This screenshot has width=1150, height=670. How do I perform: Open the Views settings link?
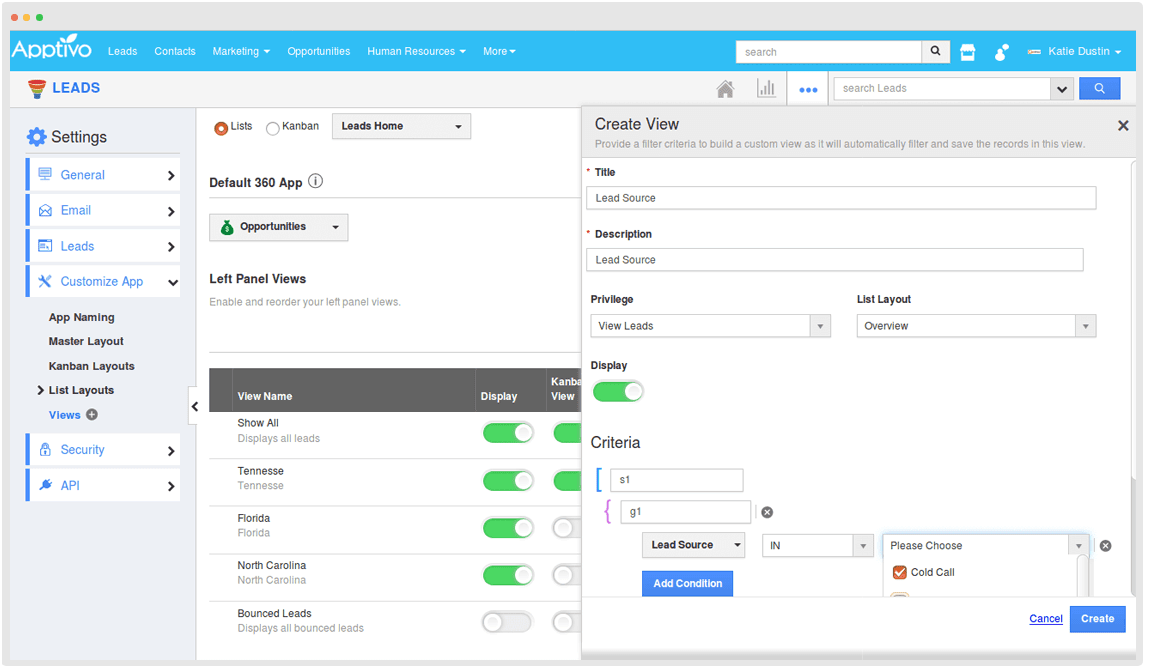click(x=65, y=416)
